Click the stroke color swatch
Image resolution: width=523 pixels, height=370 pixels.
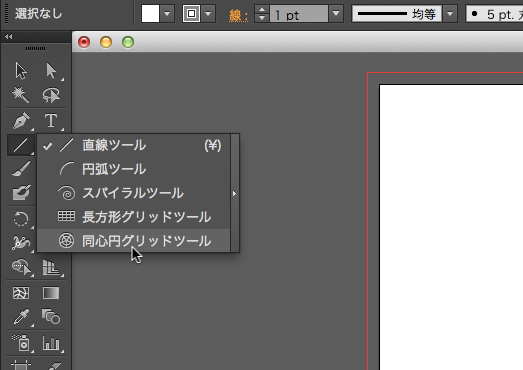click(x=191, y=14)
